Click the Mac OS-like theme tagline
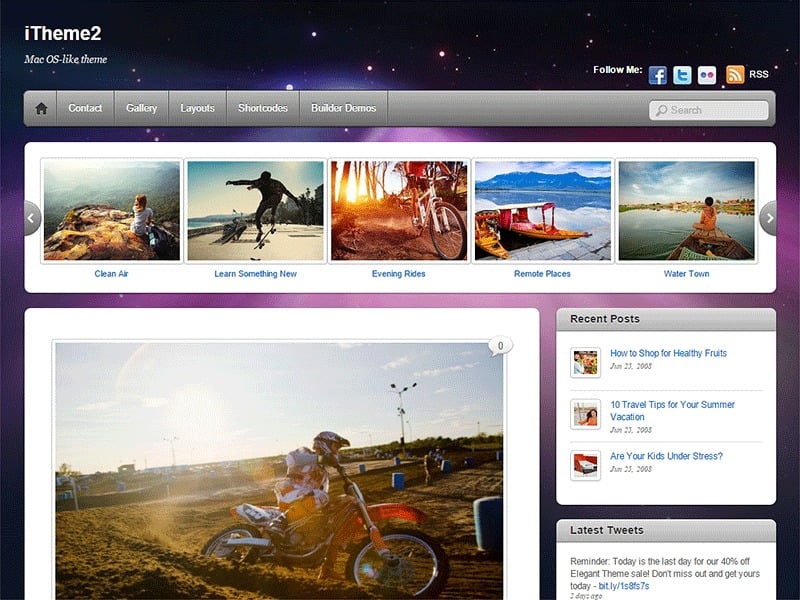 [66, 59]
